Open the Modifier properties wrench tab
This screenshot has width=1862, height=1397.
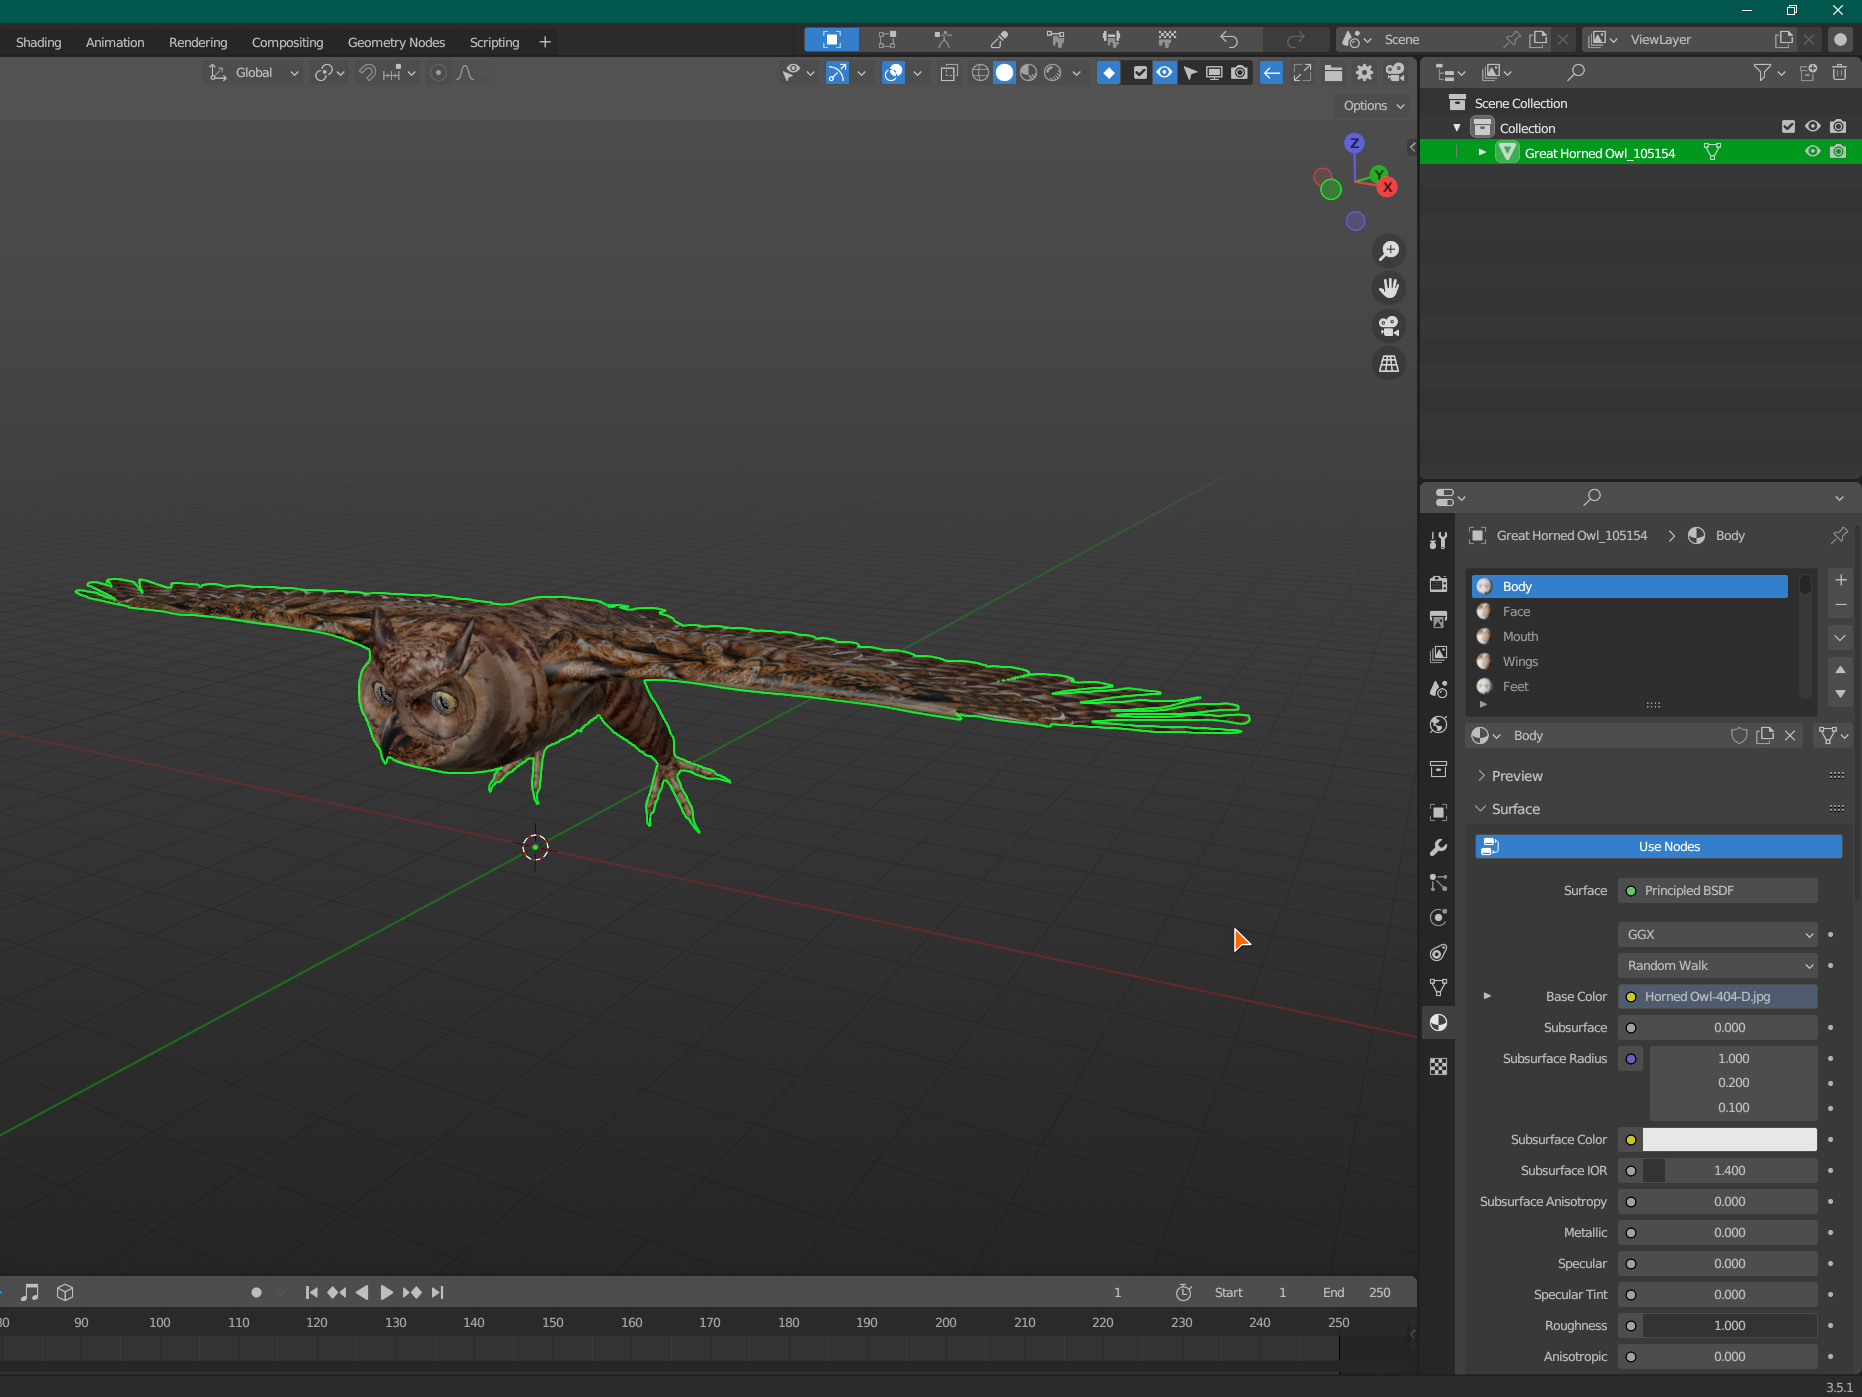[x=1438, y=848]
